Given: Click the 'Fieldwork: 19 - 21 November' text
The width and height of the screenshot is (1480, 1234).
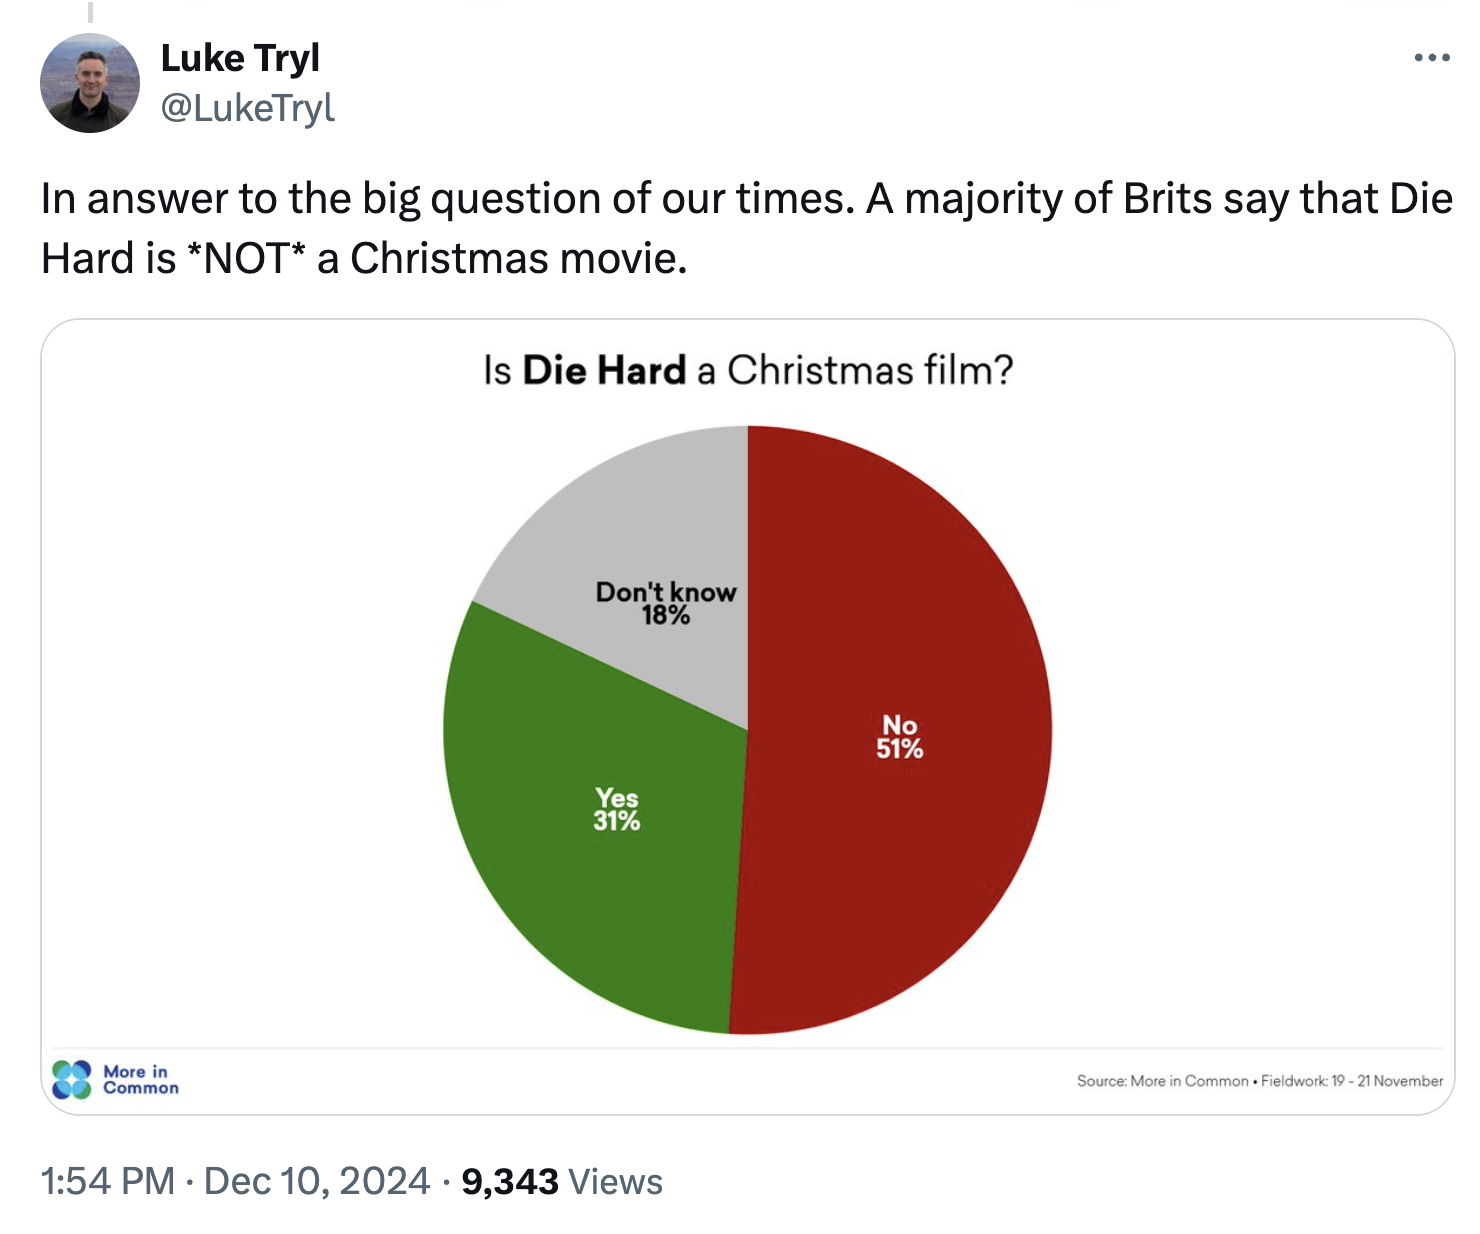Looking at the screenshot, I should point(1352,1081).
